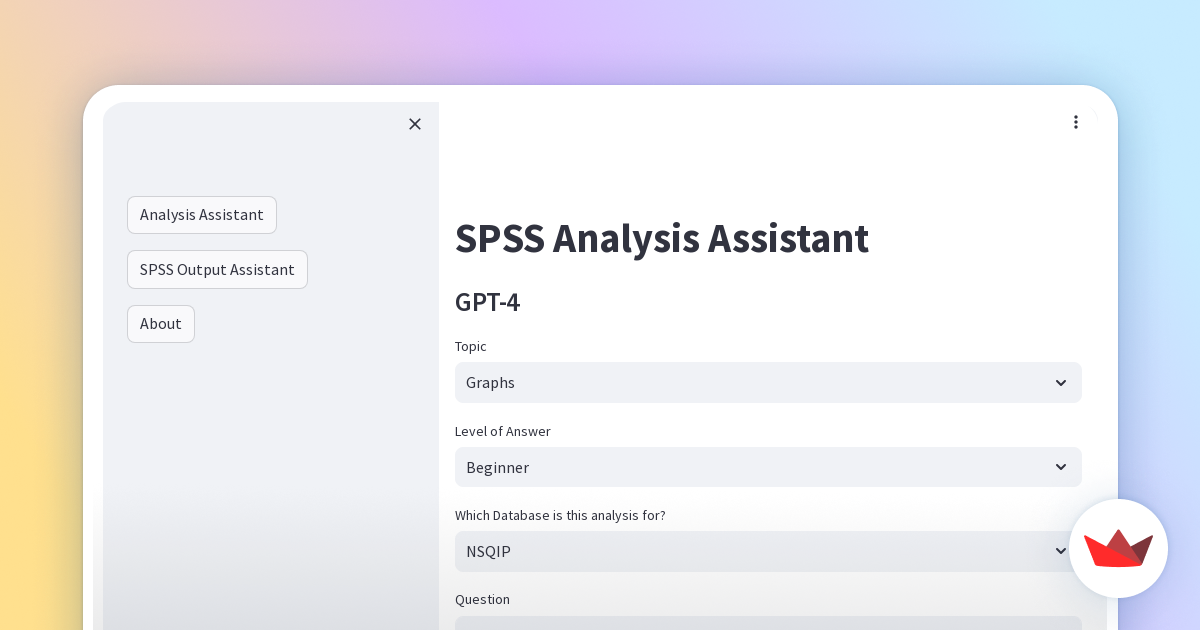
Task: Click the chevron on the Level of Answer selector
Action: coord(1061,467)
